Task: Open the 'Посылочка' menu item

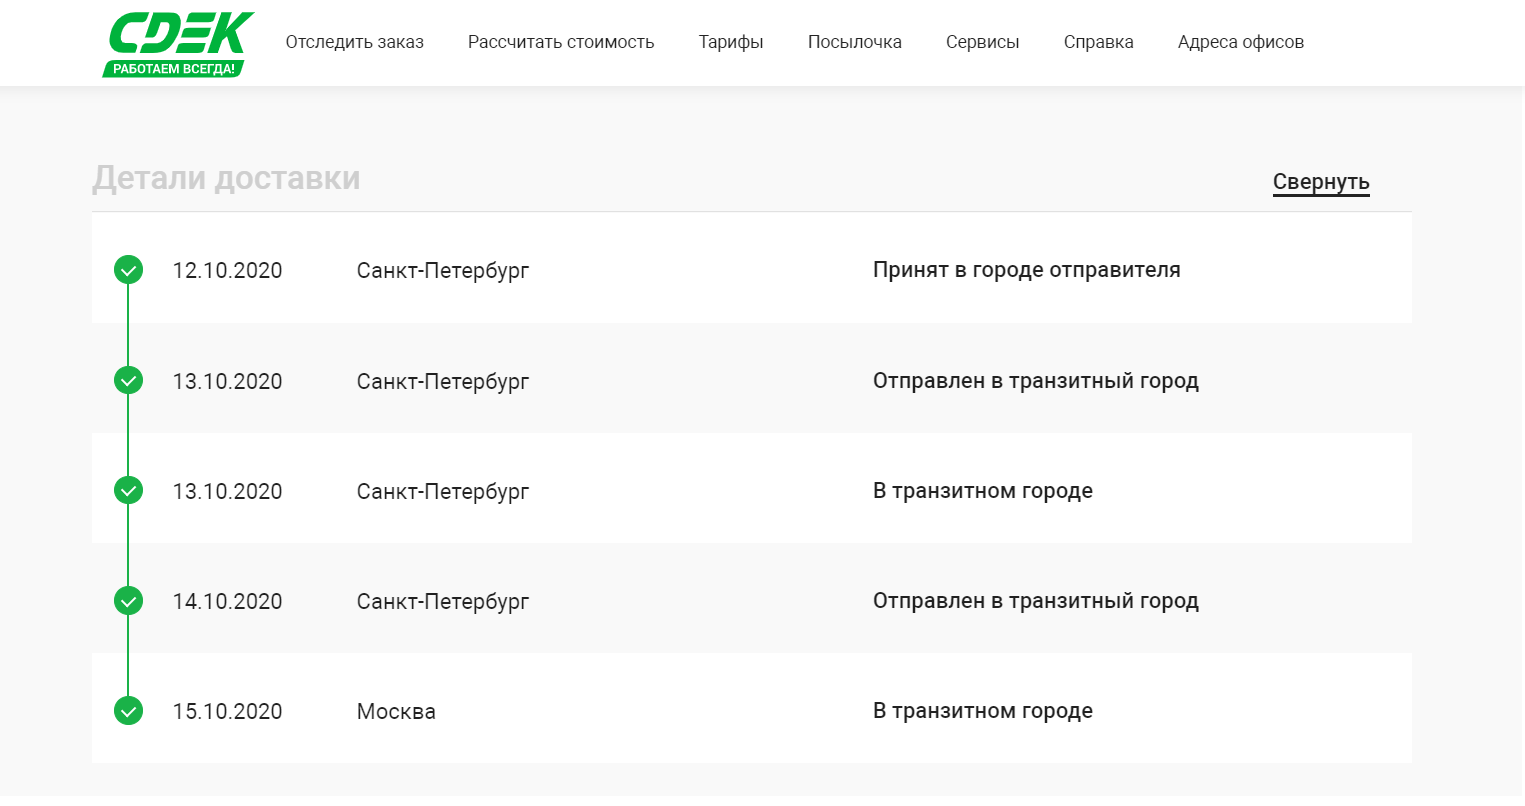Action: coord(854,42)
